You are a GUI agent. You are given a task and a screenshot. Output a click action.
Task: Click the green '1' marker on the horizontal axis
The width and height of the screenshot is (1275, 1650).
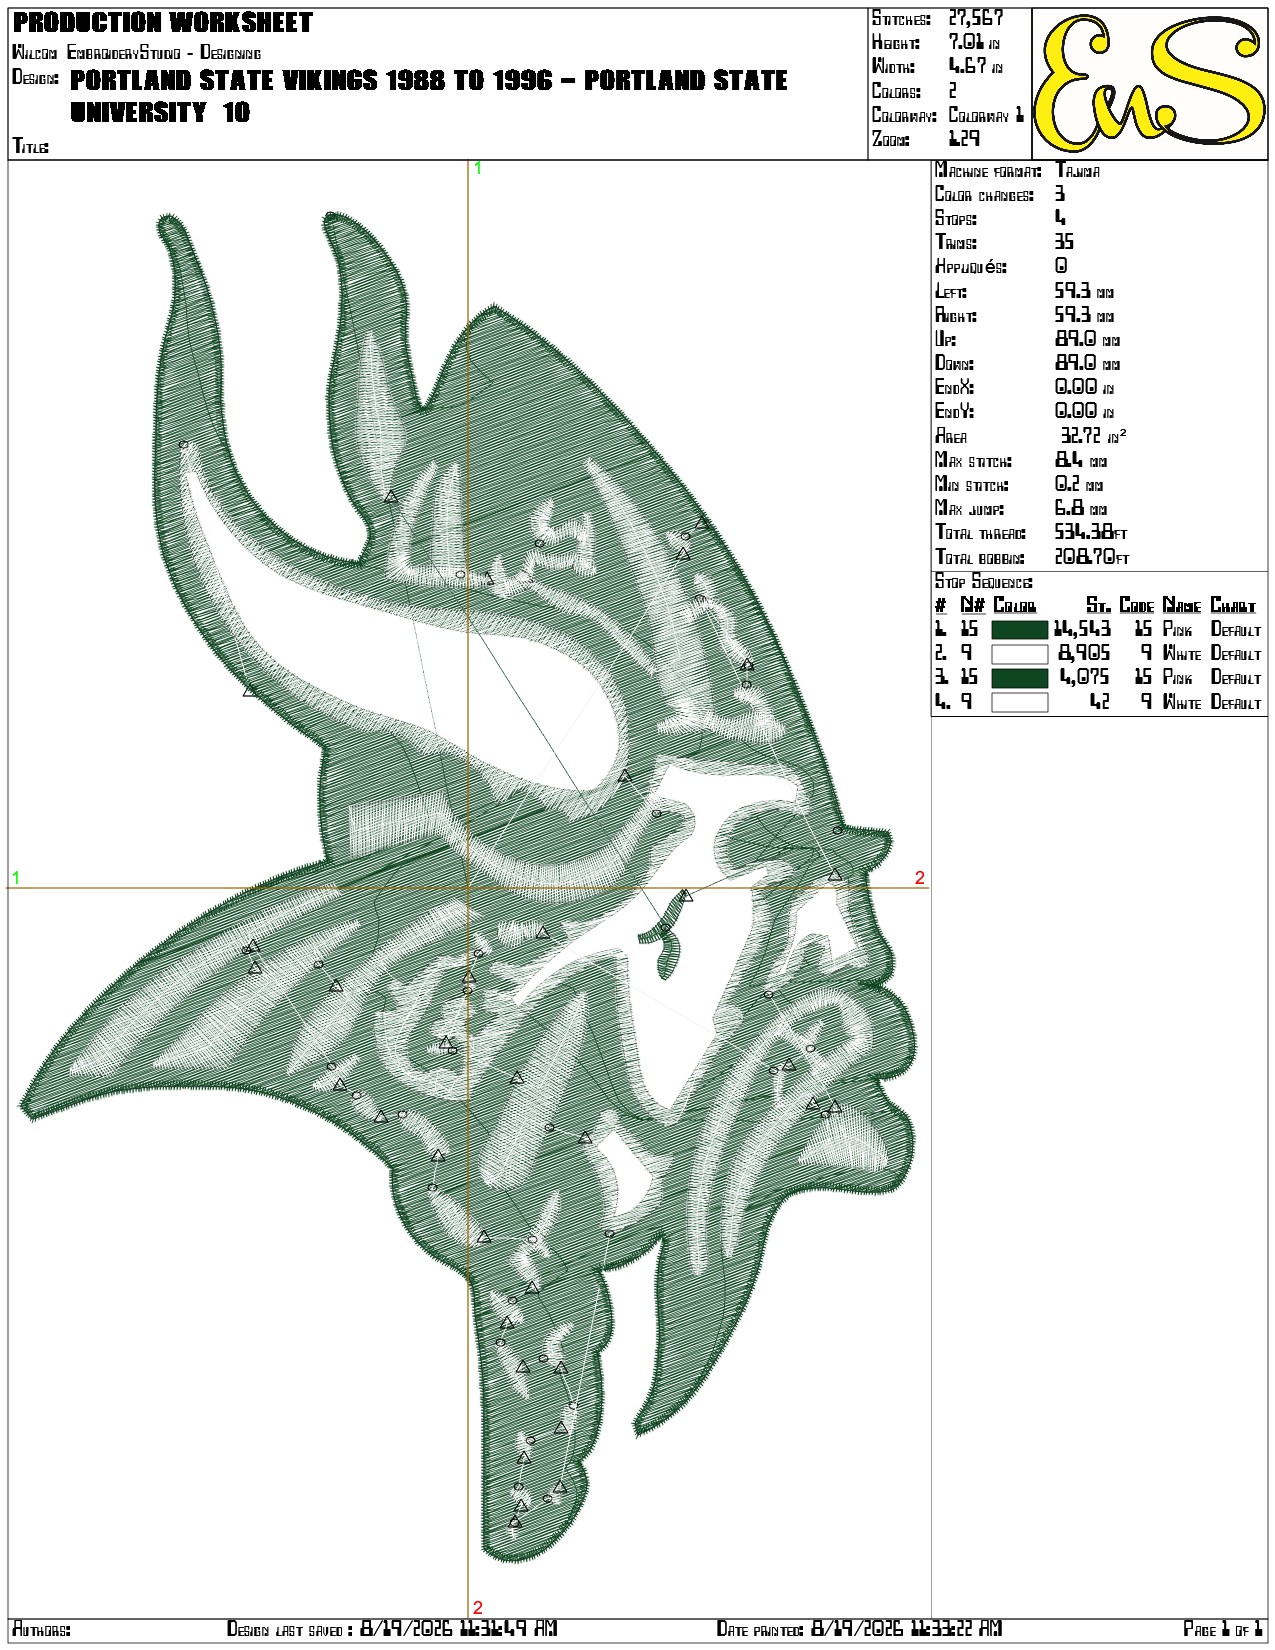(x=16, y=878)
